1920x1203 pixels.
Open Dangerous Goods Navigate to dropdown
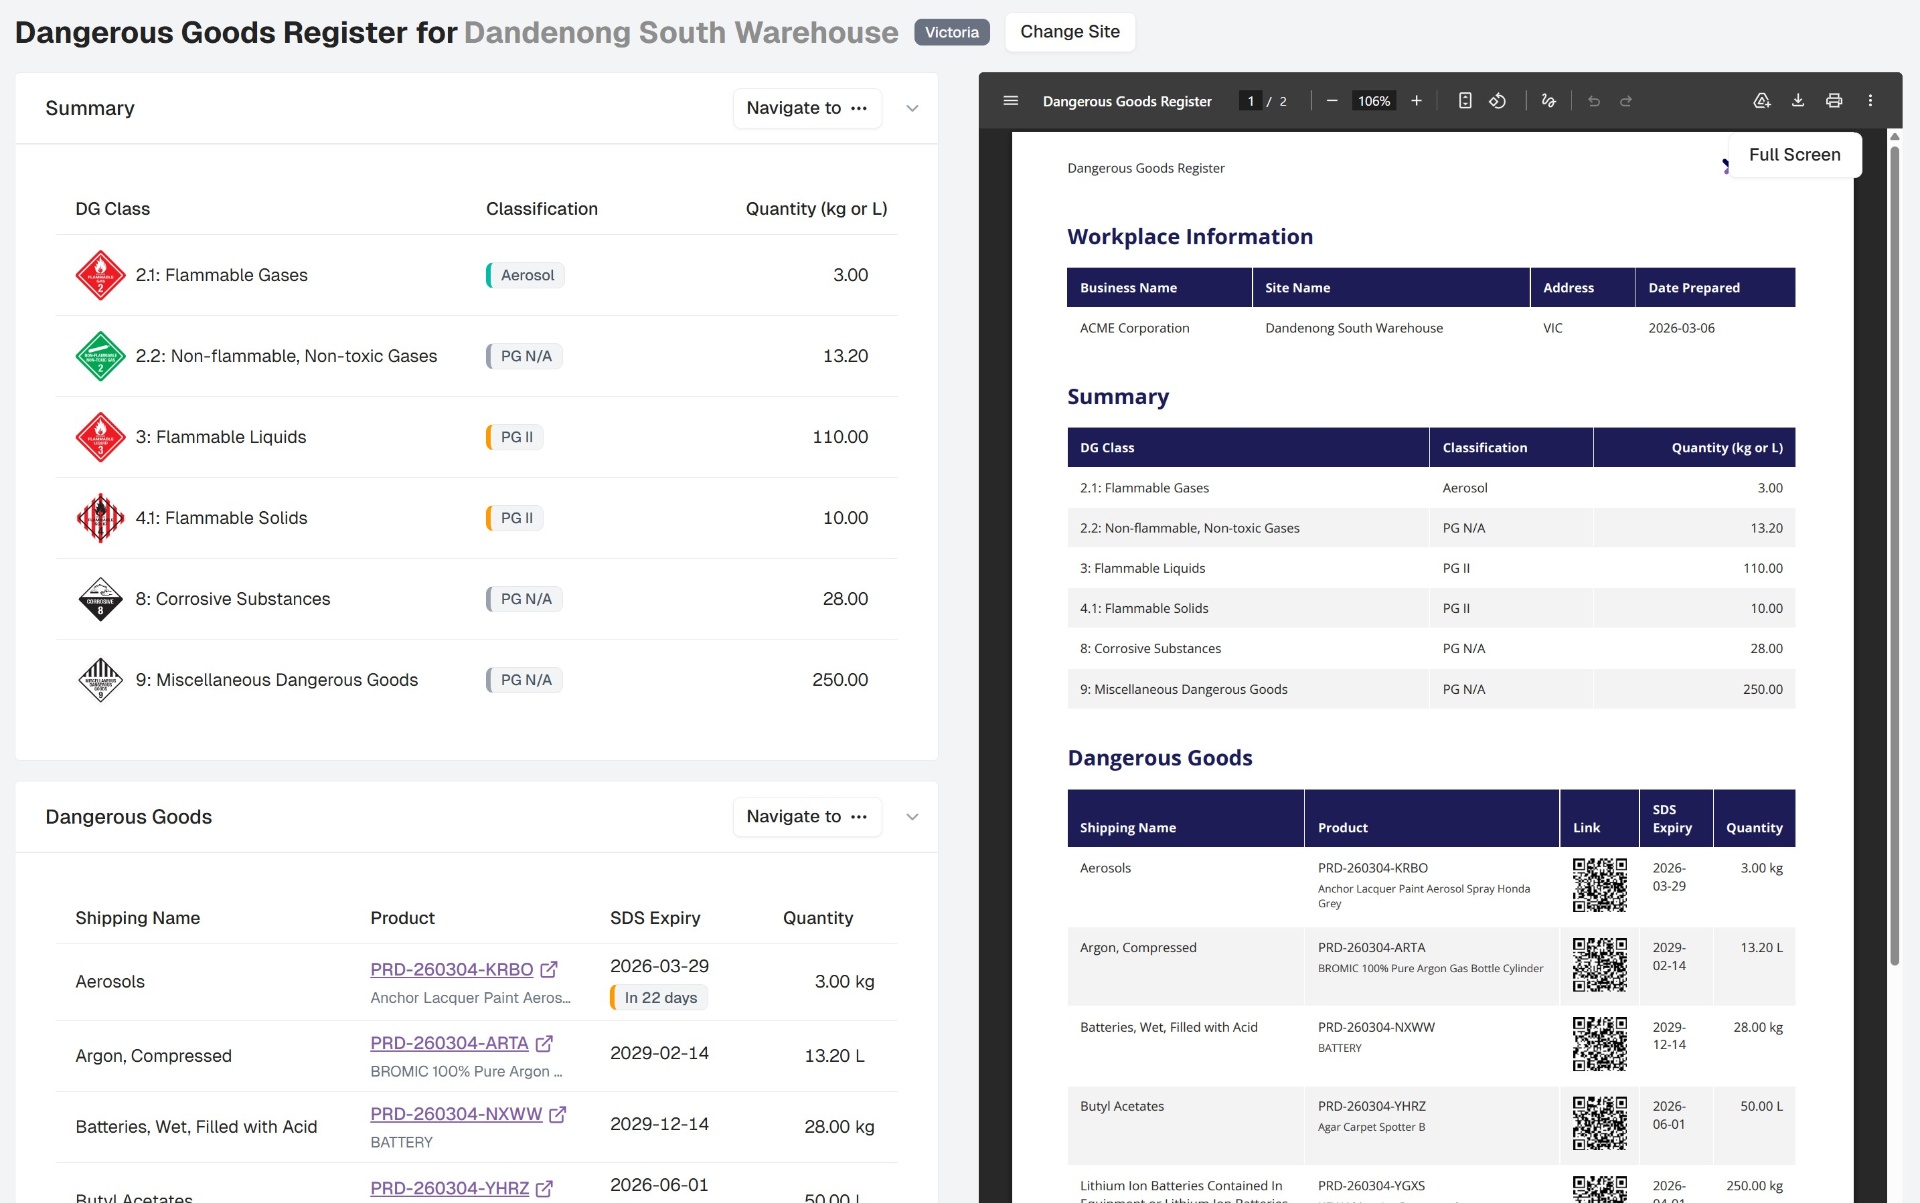[806, 817]
